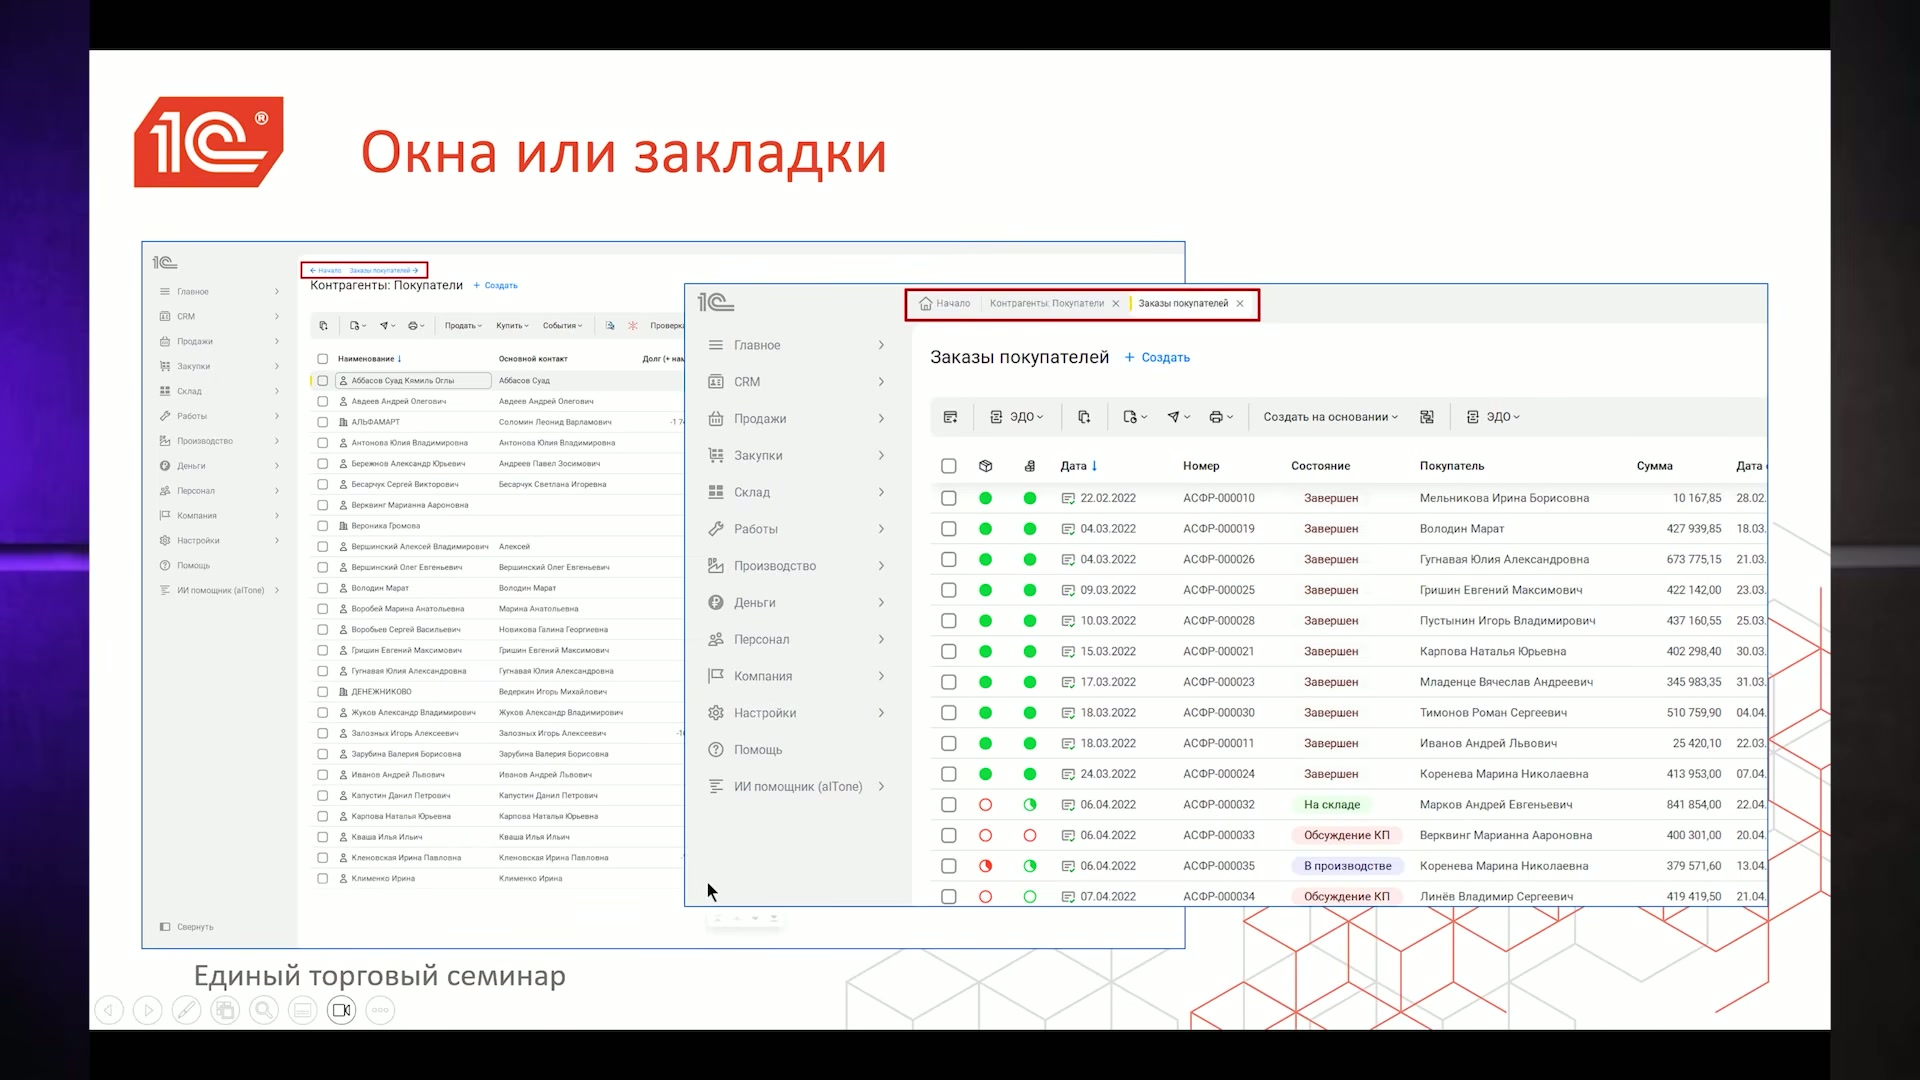The height and width of the screenshot is (1080, 1920).
Task: Open Работы section in front window sidebar
Action: (797, 529)
